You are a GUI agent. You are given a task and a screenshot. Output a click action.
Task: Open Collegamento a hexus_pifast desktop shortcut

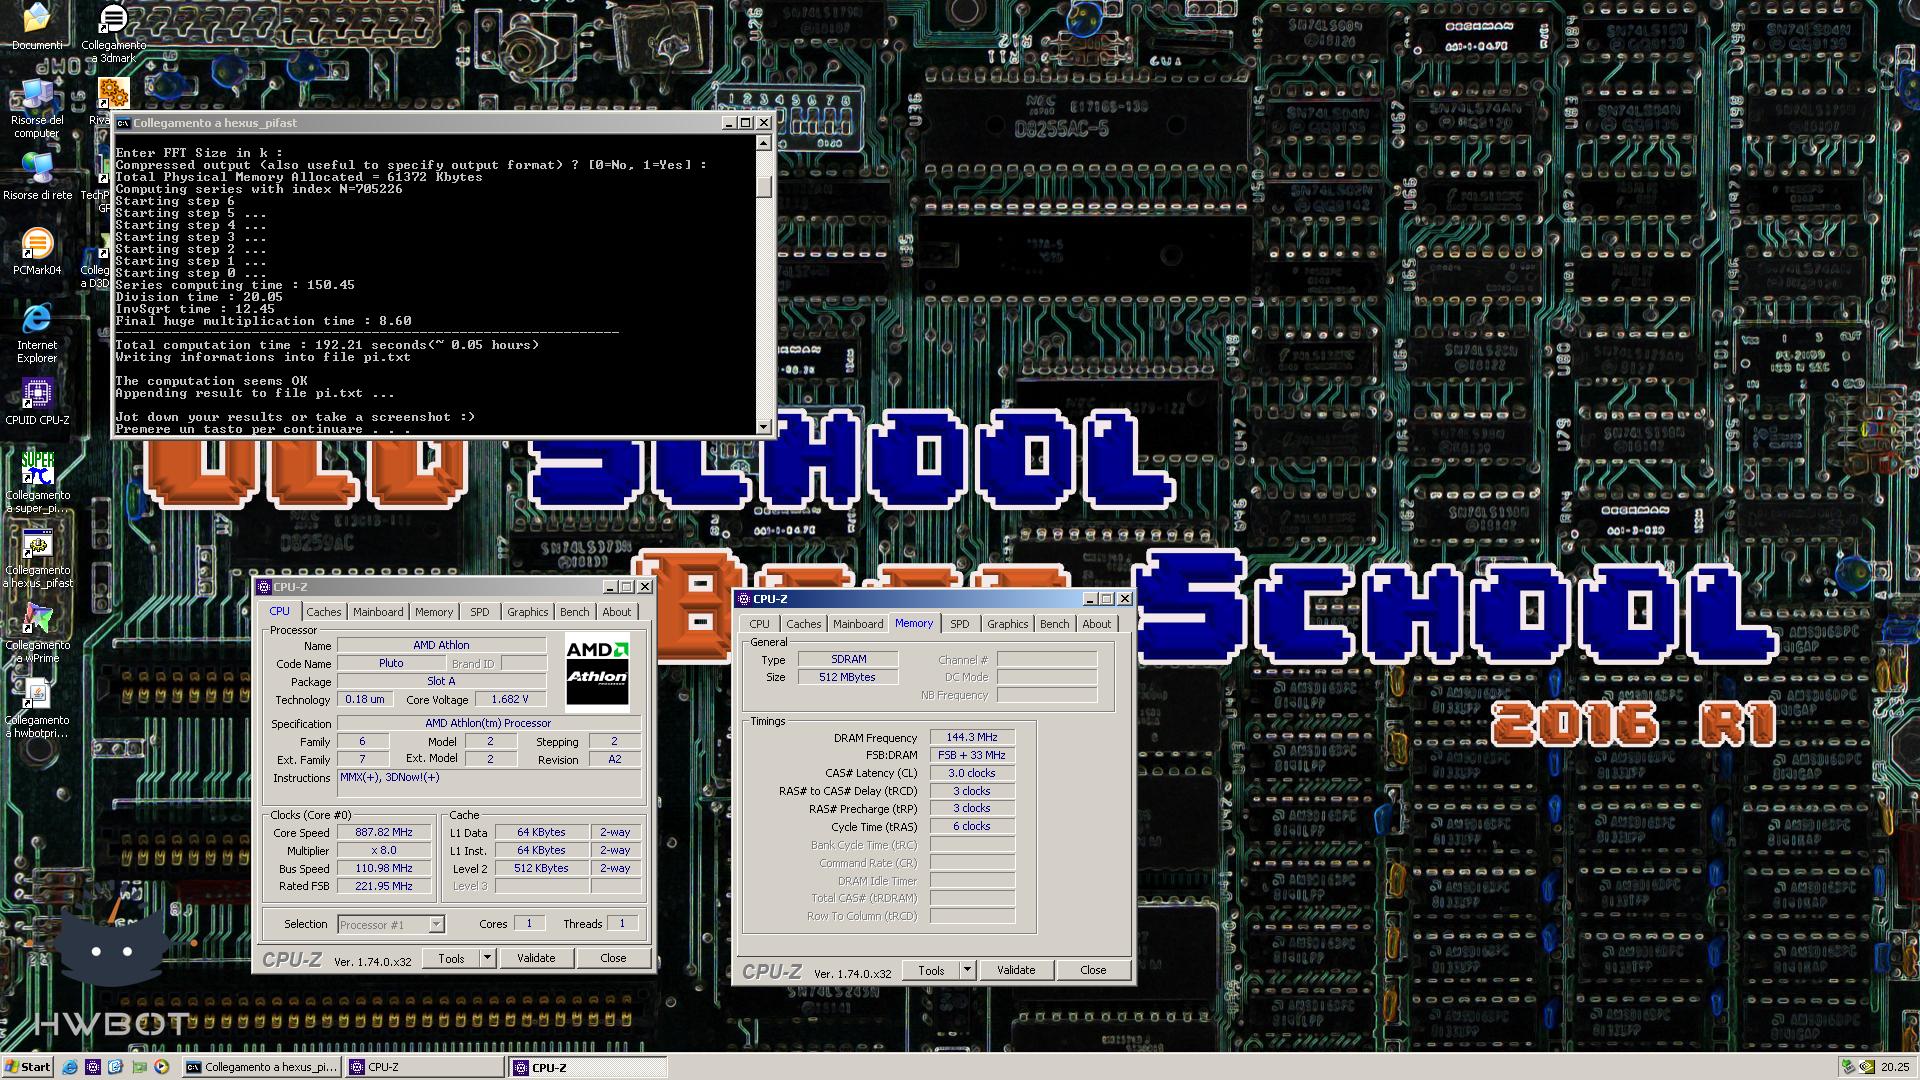(38, 558)
